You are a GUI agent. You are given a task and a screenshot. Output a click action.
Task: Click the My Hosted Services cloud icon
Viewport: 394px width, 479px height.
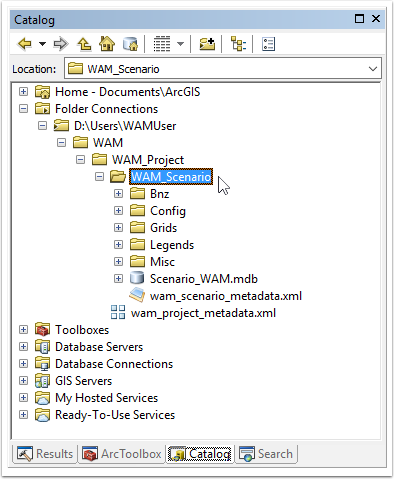click(x=42, y=398)
